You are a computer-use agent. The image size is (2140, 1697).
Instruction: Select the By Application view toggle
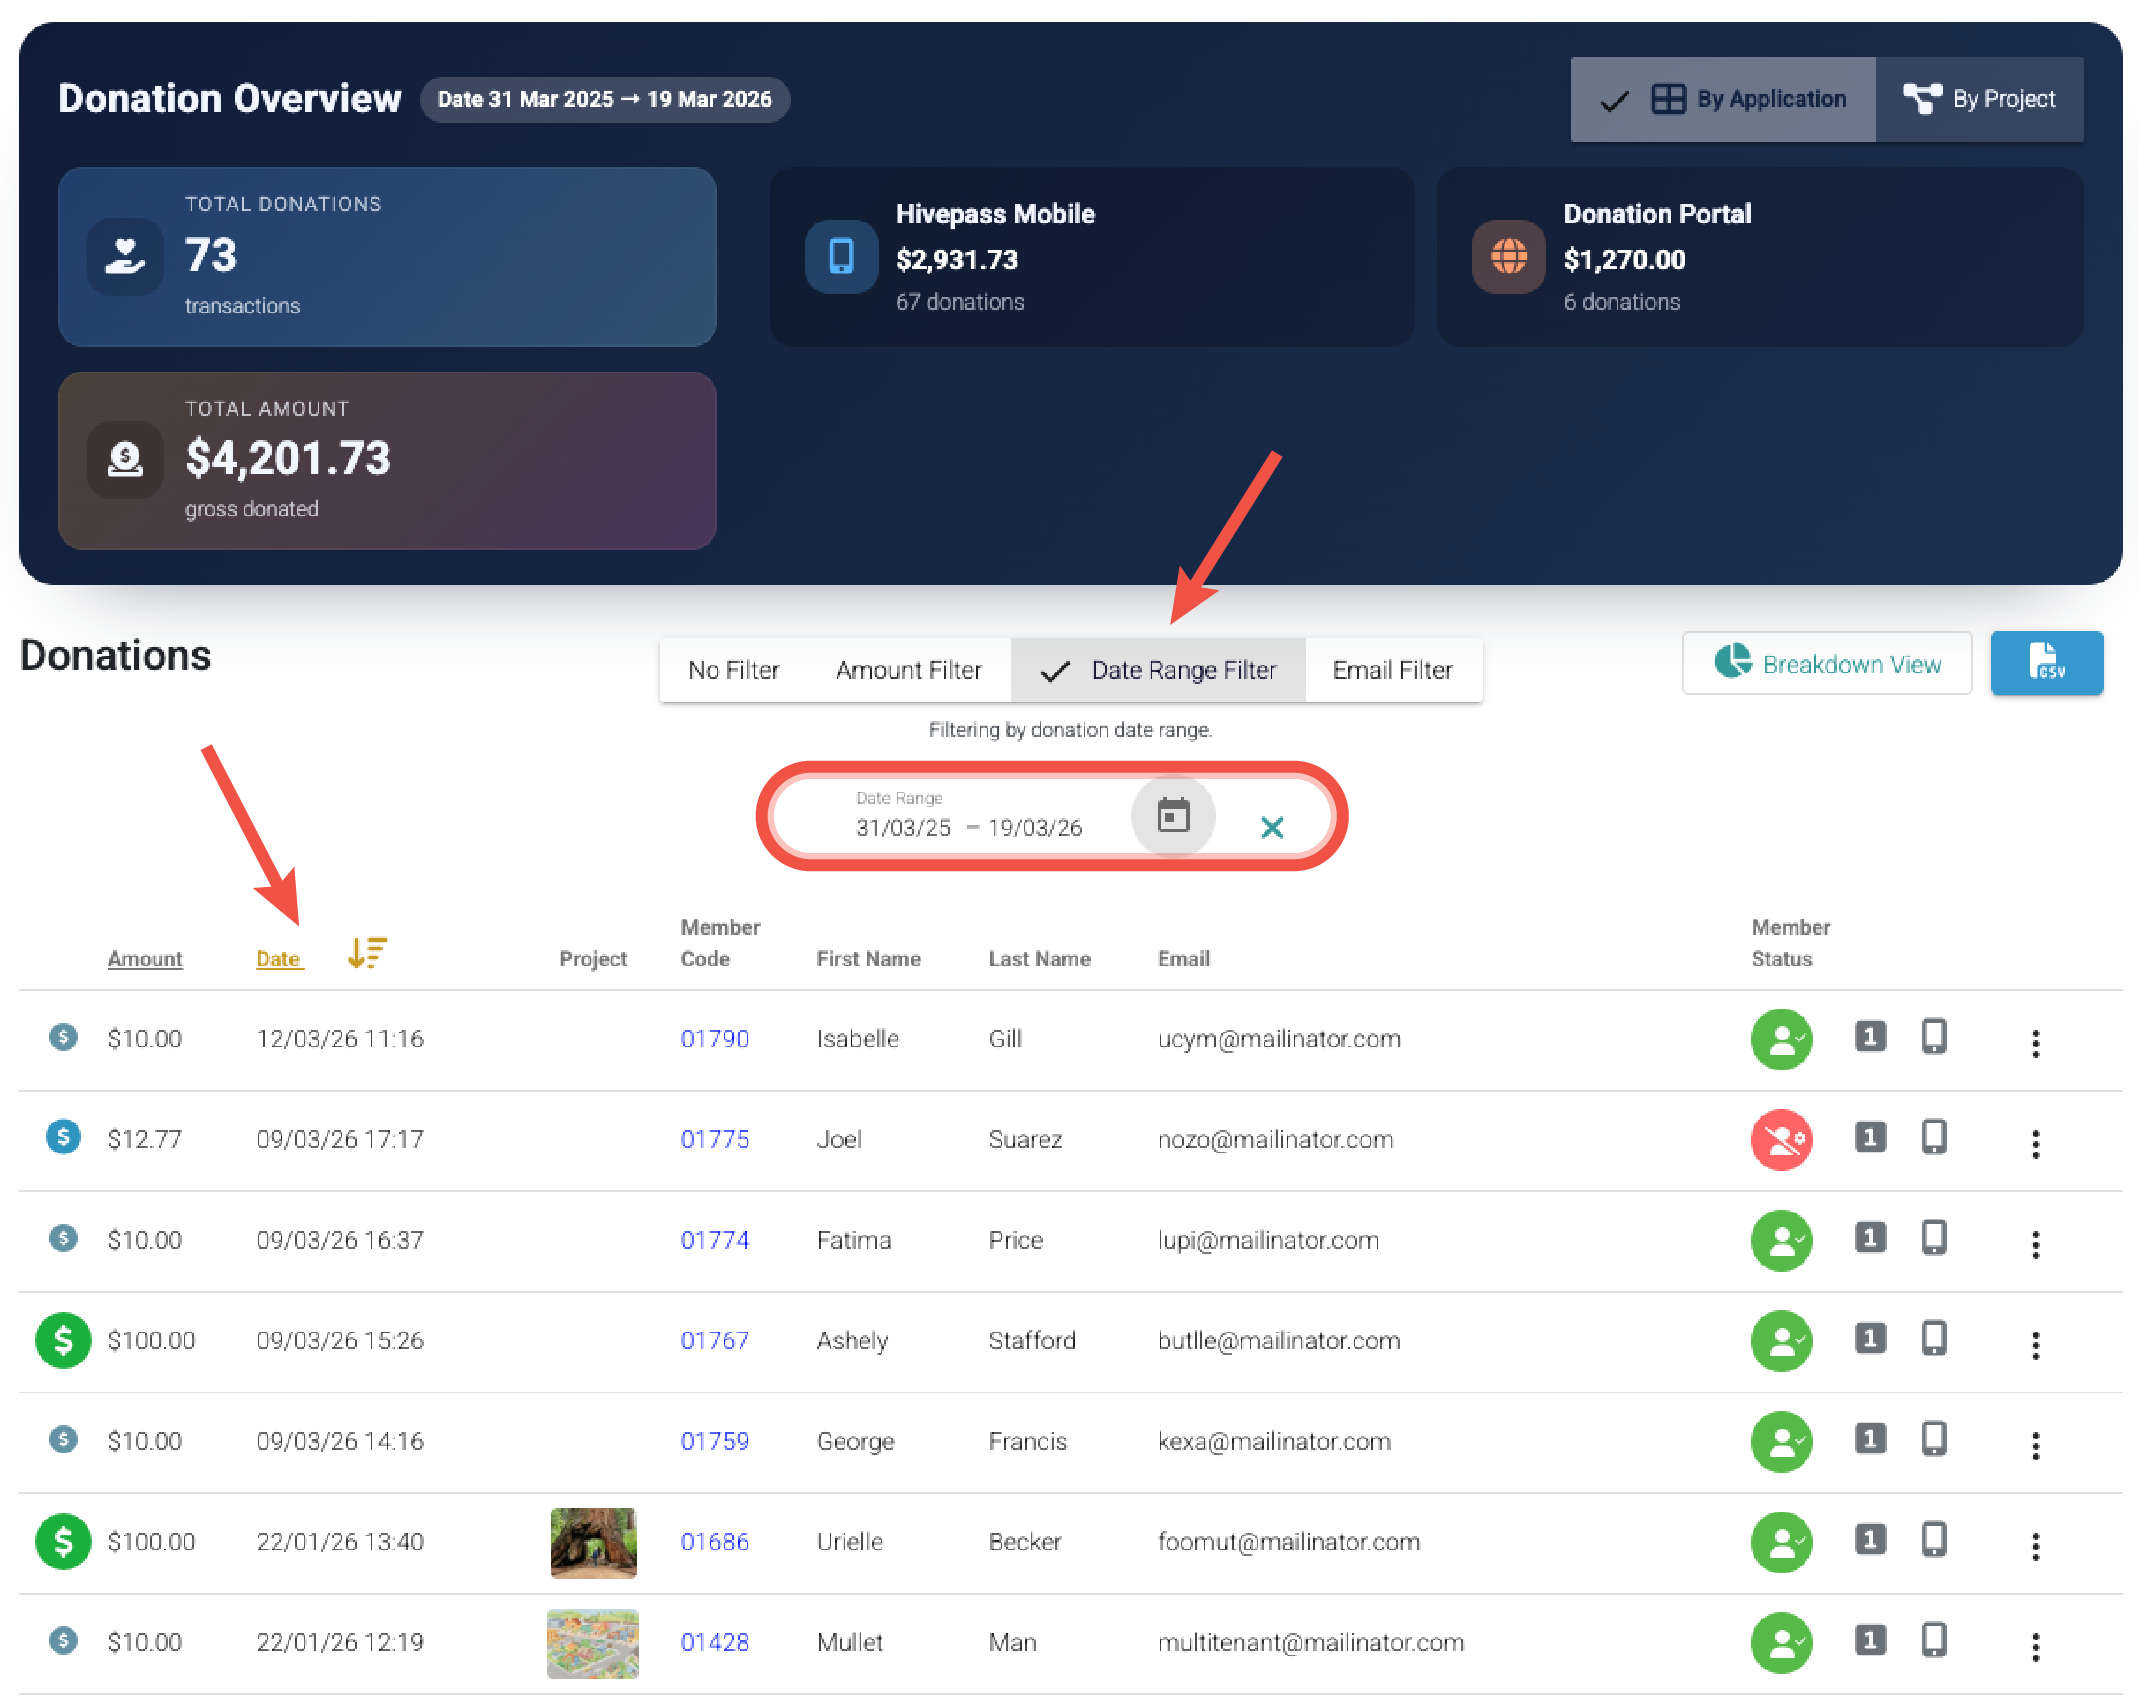(x=1723, y=99)
